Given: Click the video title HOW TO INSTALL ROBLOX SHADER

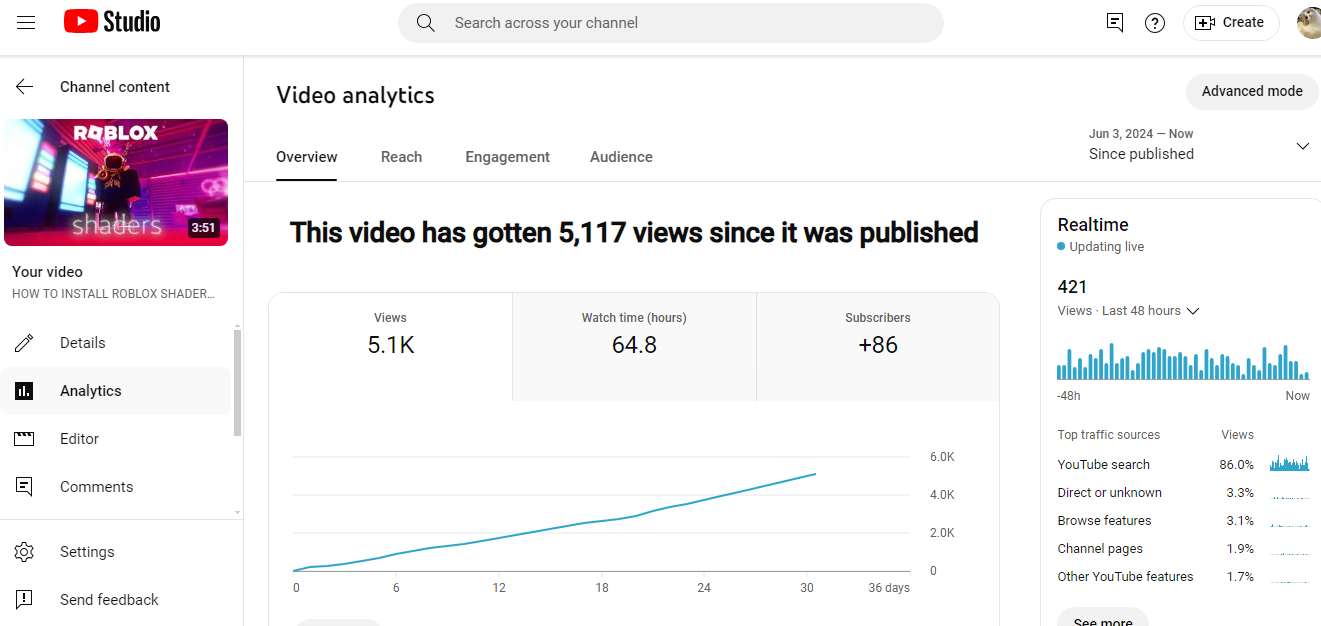Looking at the screenshot, I should pyautogui.click(x=113, y=294).
